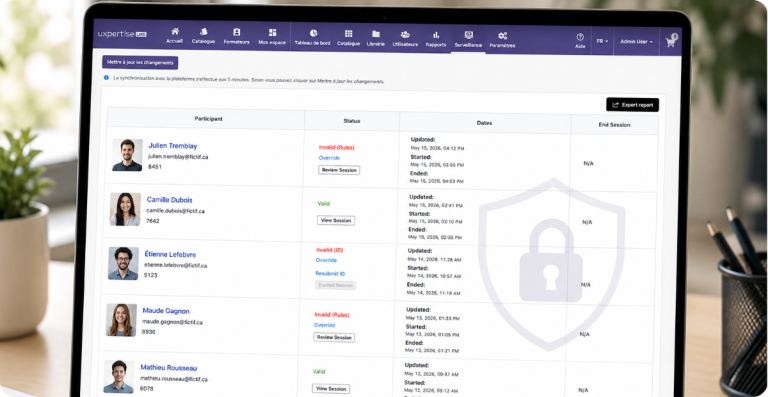Click Mathieu Rousseau's profile photo
The image size is (768, 397).
coord(119,377)
